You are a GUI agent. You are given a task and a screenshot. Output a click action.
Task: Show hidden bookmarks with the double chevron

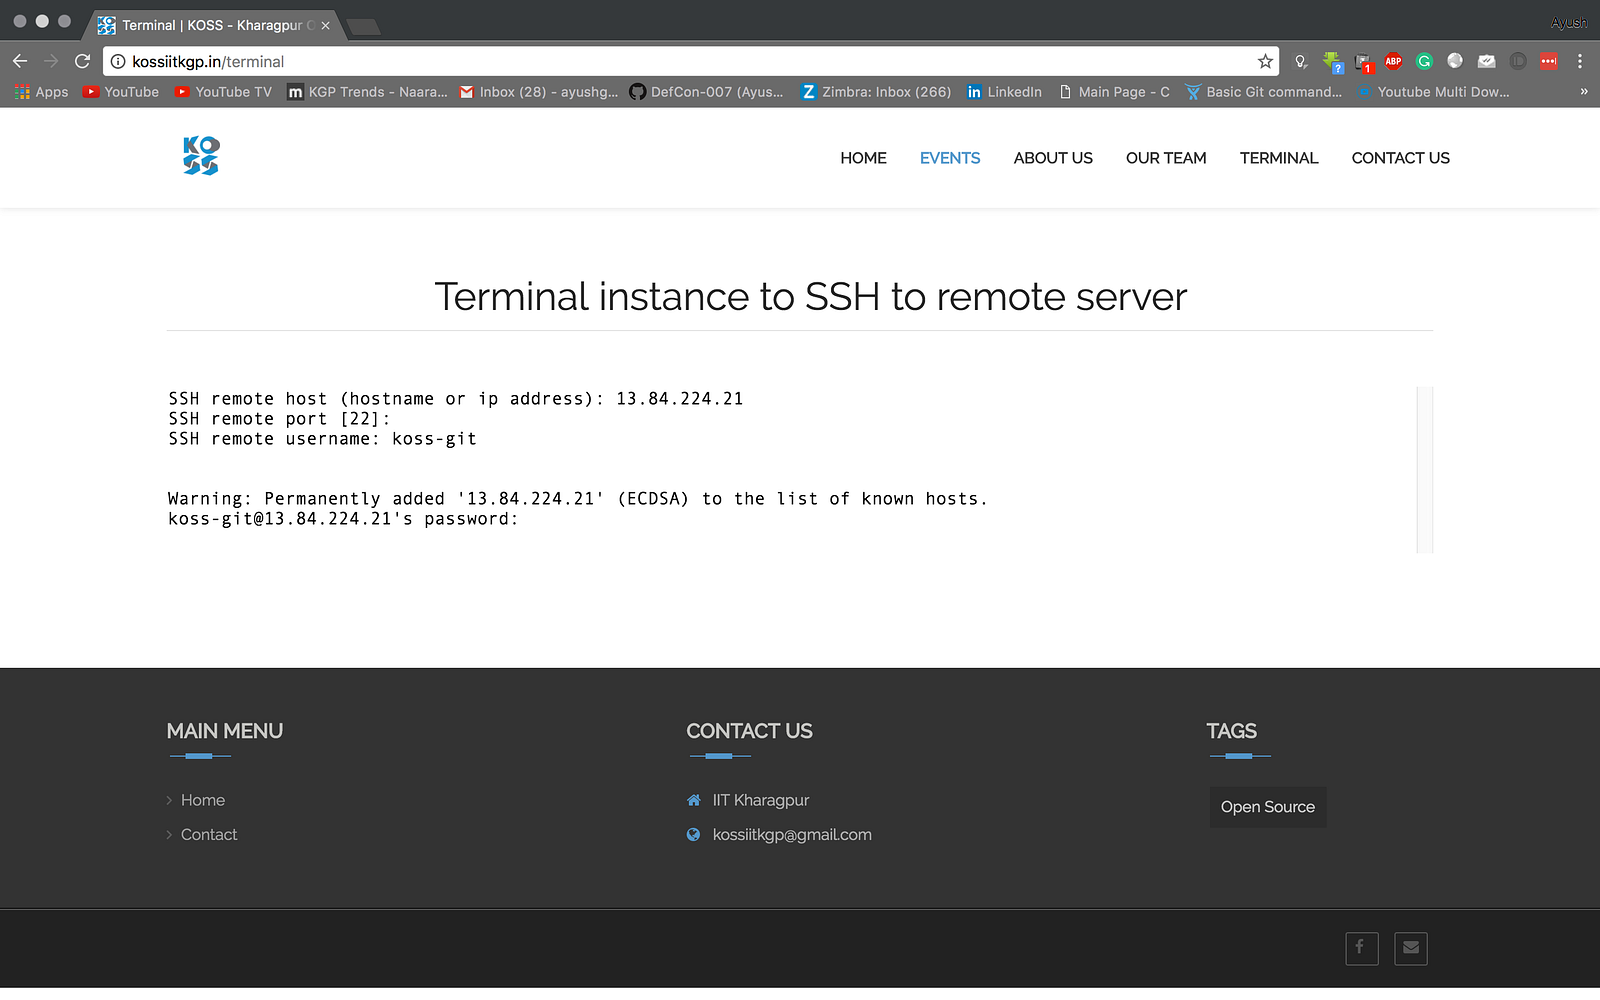pyautogui.click(x=1584, y=92)
